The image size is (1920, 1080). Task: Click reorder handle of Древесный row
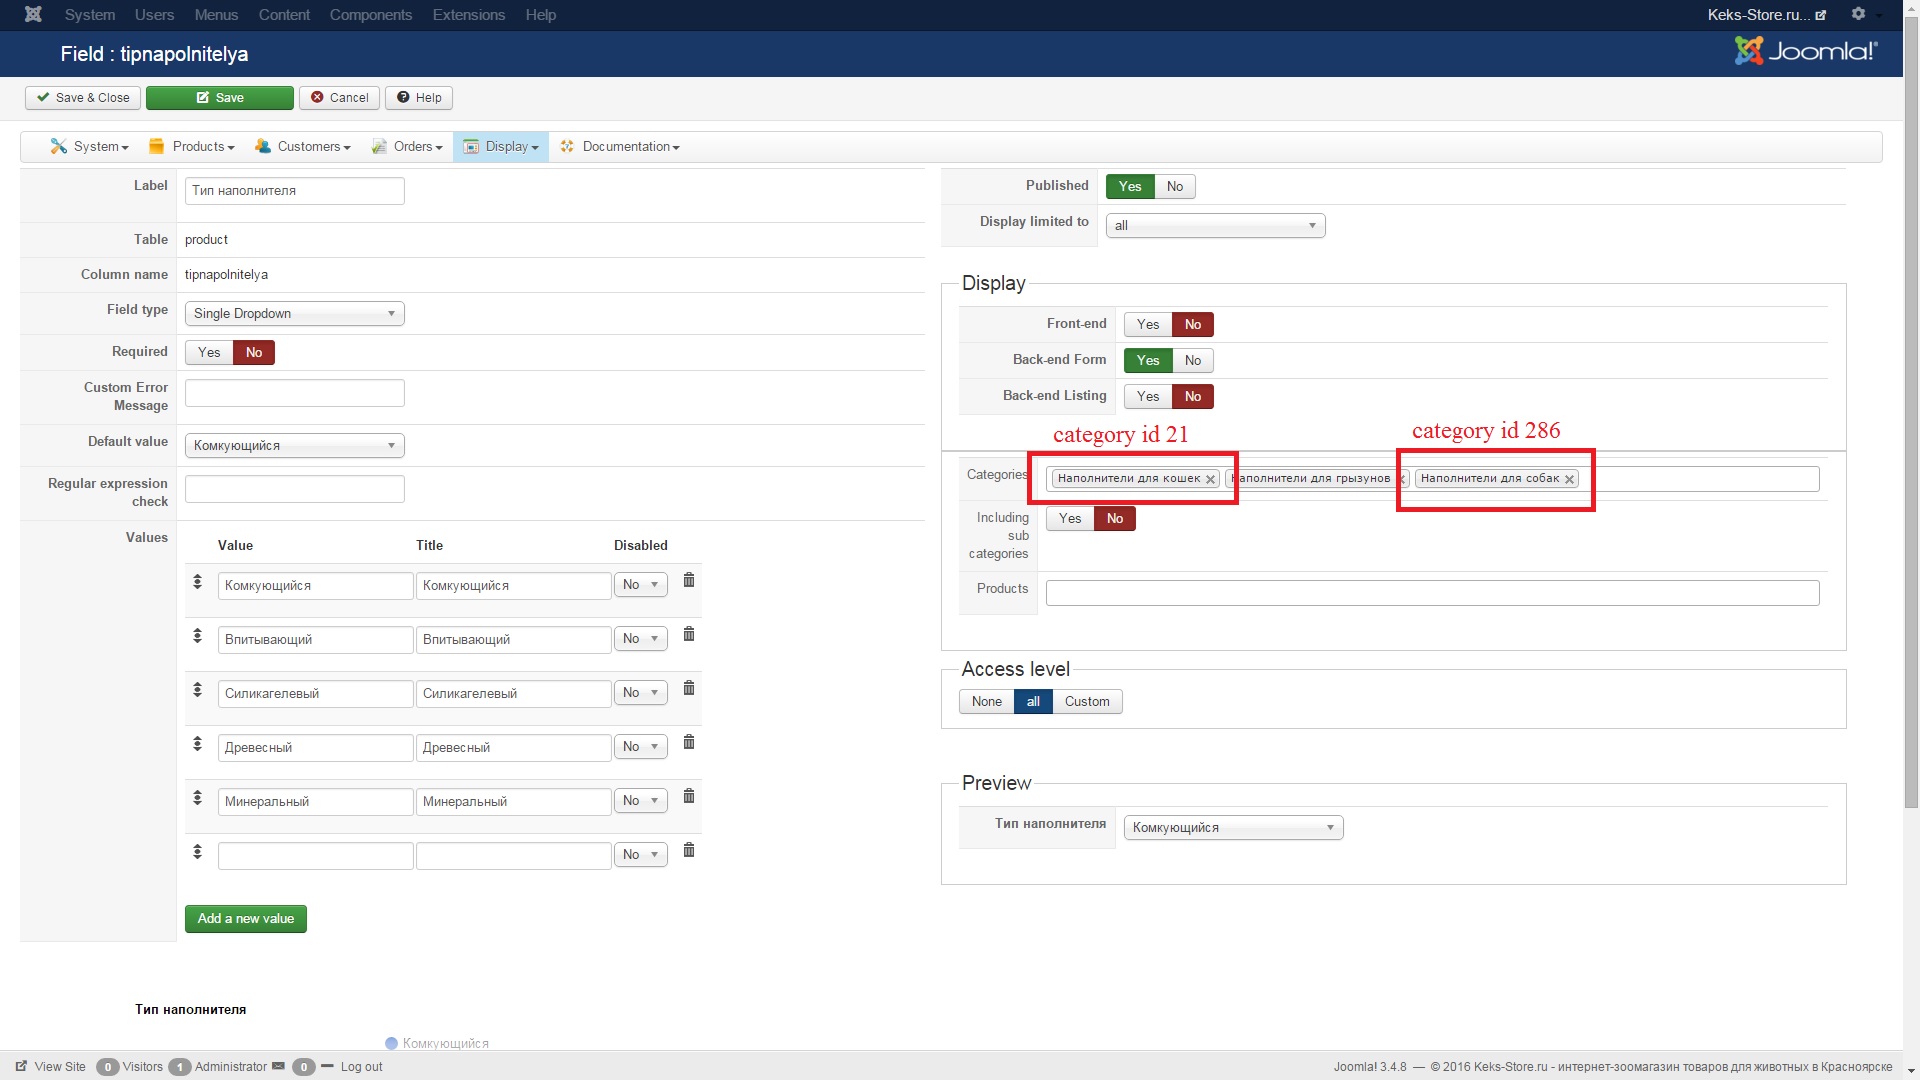(x=198, y=744)
